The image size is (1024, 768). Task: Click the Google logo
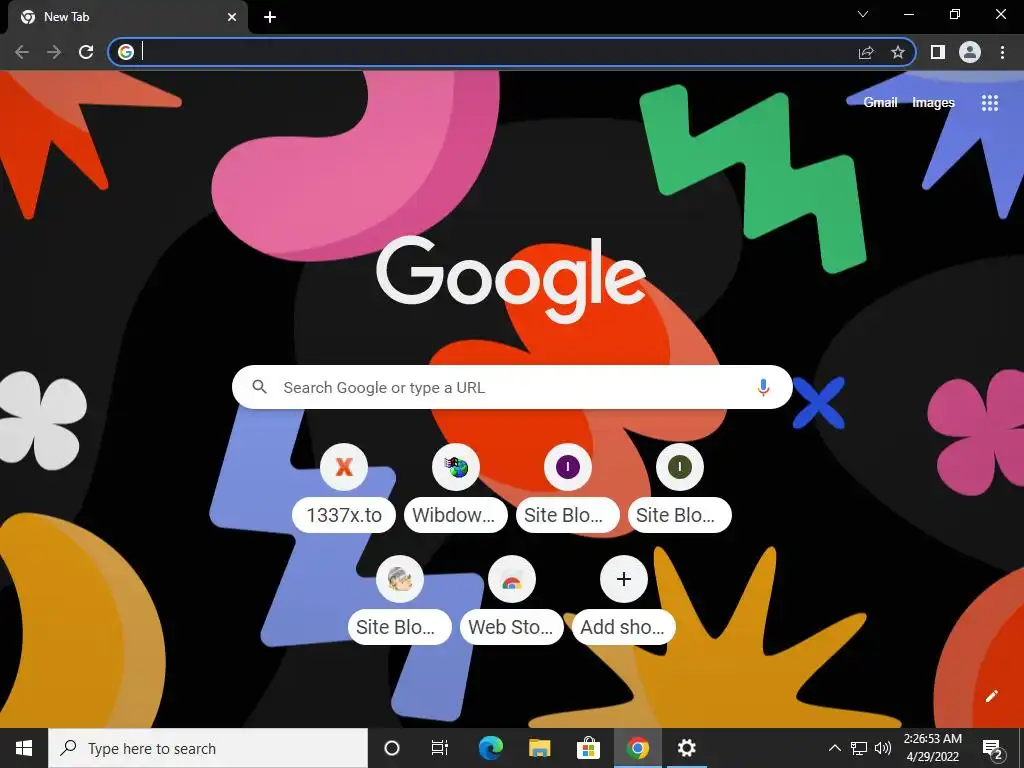[x=511, y=280]
